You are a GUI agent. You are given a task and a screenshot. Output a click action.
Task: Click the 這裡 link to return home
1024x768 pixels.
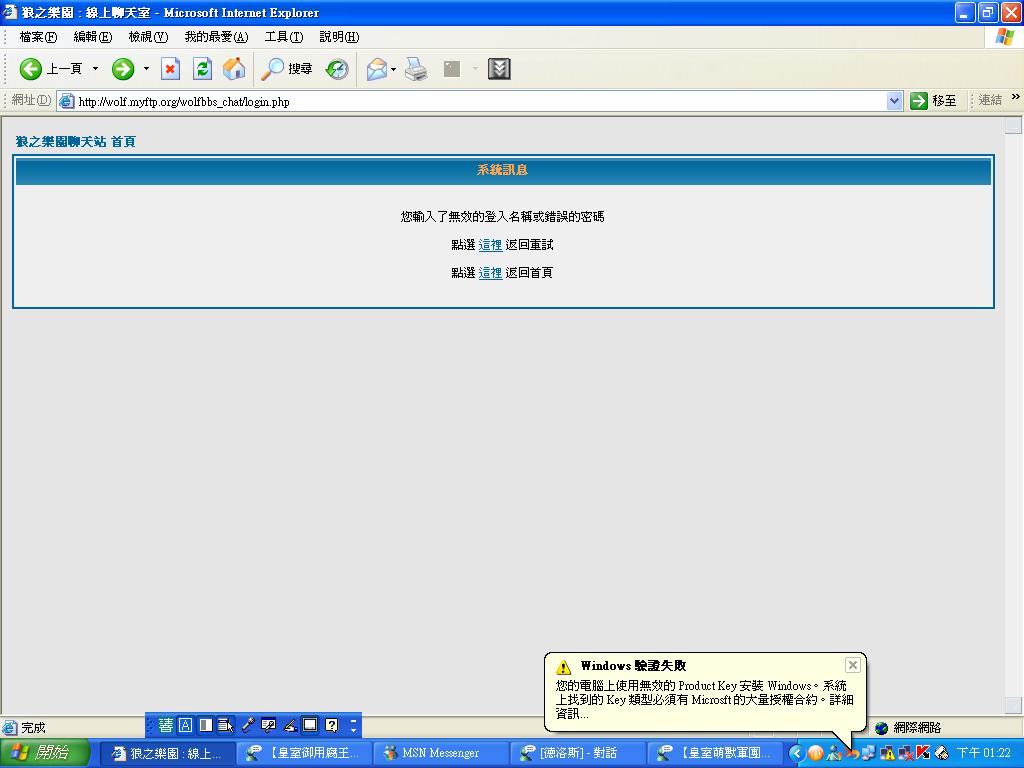[490, 273]
